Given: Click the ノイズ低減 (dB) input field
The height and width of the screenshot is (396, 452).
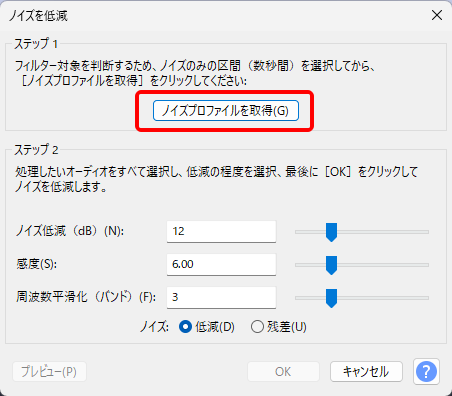Looking at the screenshot, I should (x=221, y=231).
